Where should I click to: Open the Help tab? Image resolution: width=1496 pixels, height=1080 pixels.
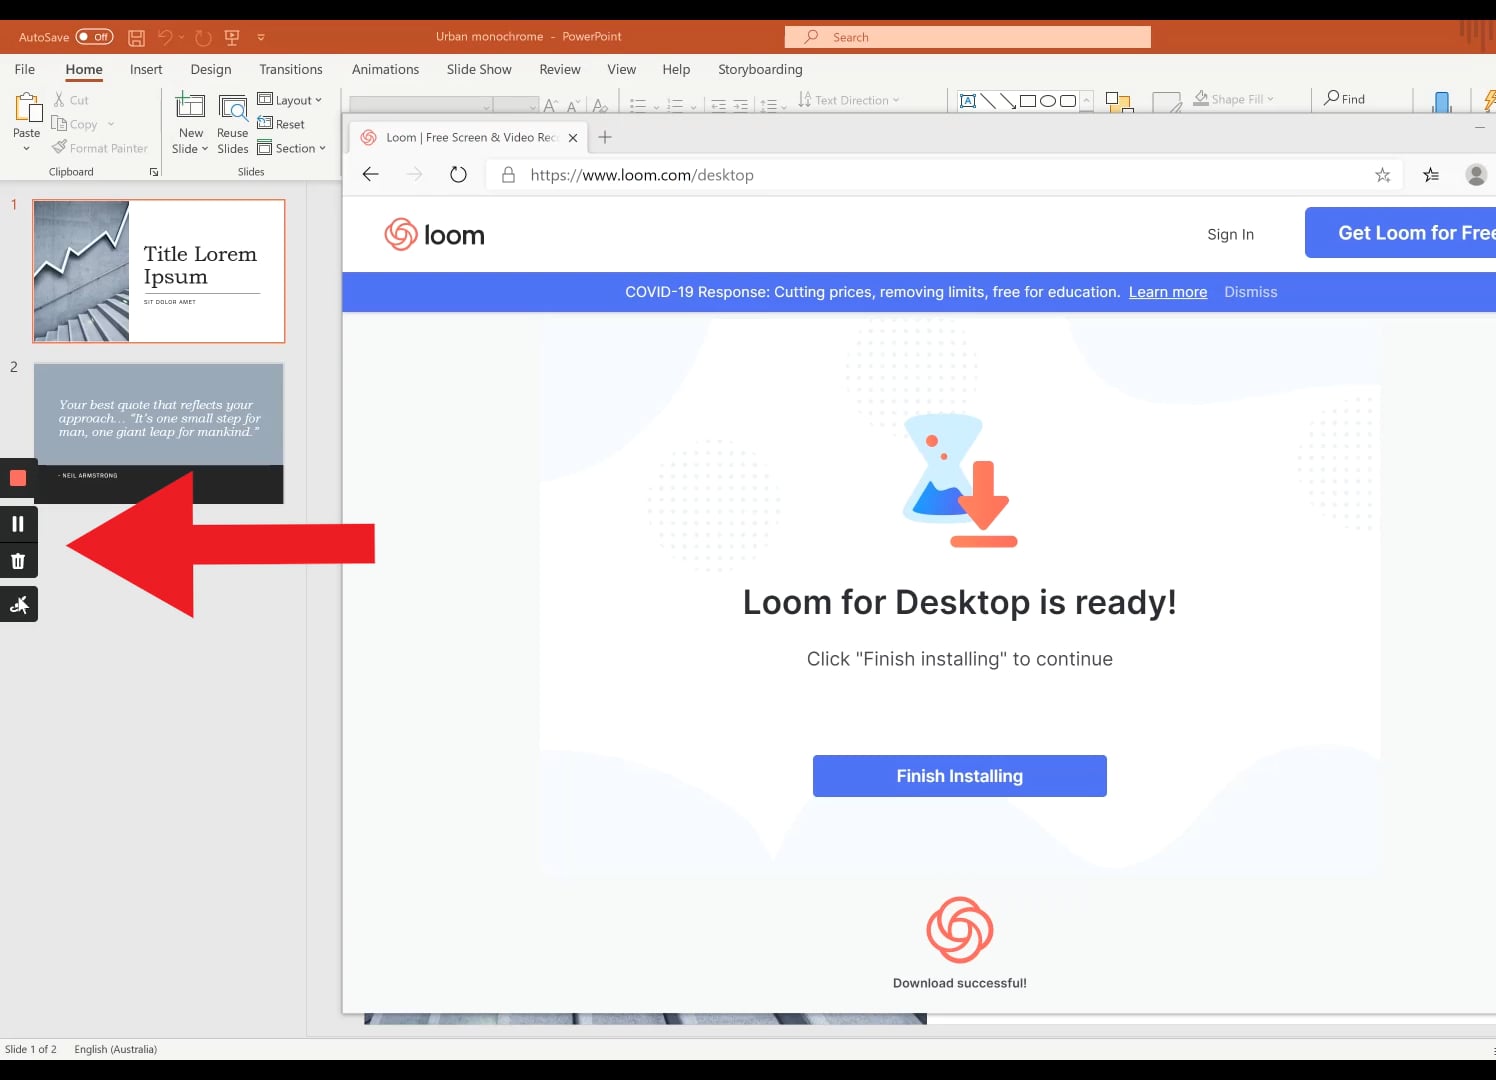pos(676,69)
